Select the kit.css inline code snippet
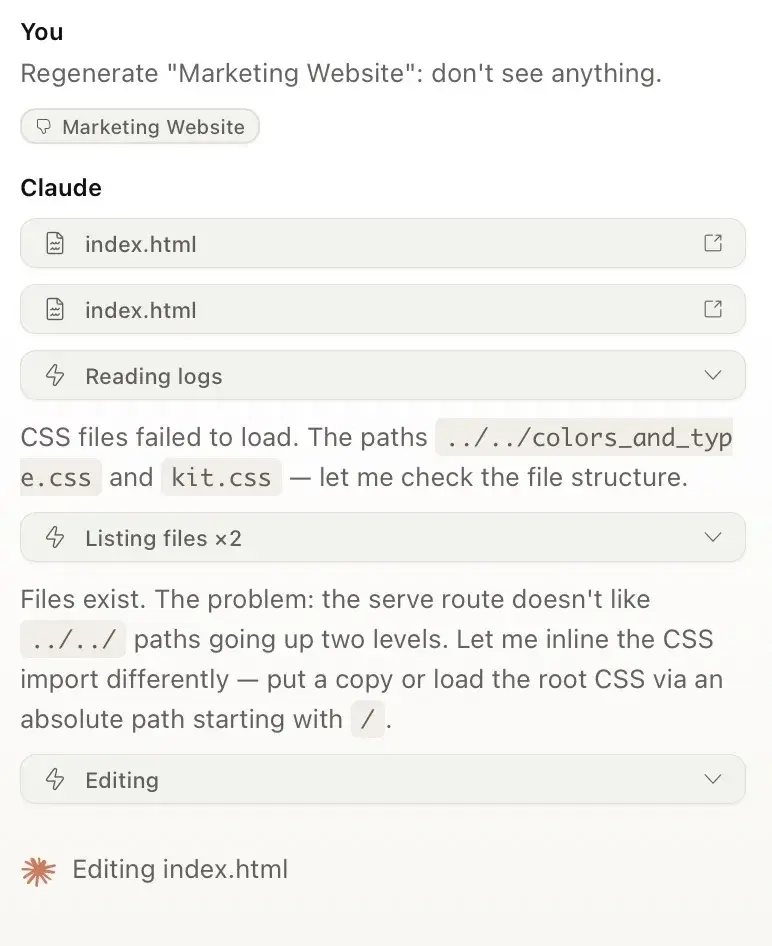Viewport: 772px width, 946px height. coord(221,477)
